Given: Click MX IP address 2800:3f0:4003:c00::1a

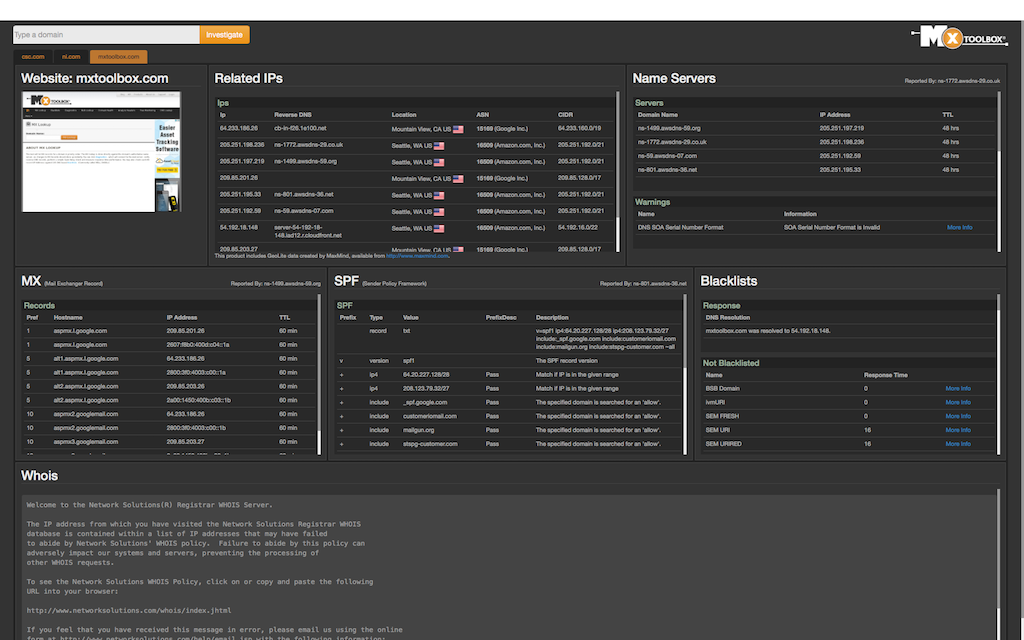Looking at the screenshot, I should pos(196,372).
